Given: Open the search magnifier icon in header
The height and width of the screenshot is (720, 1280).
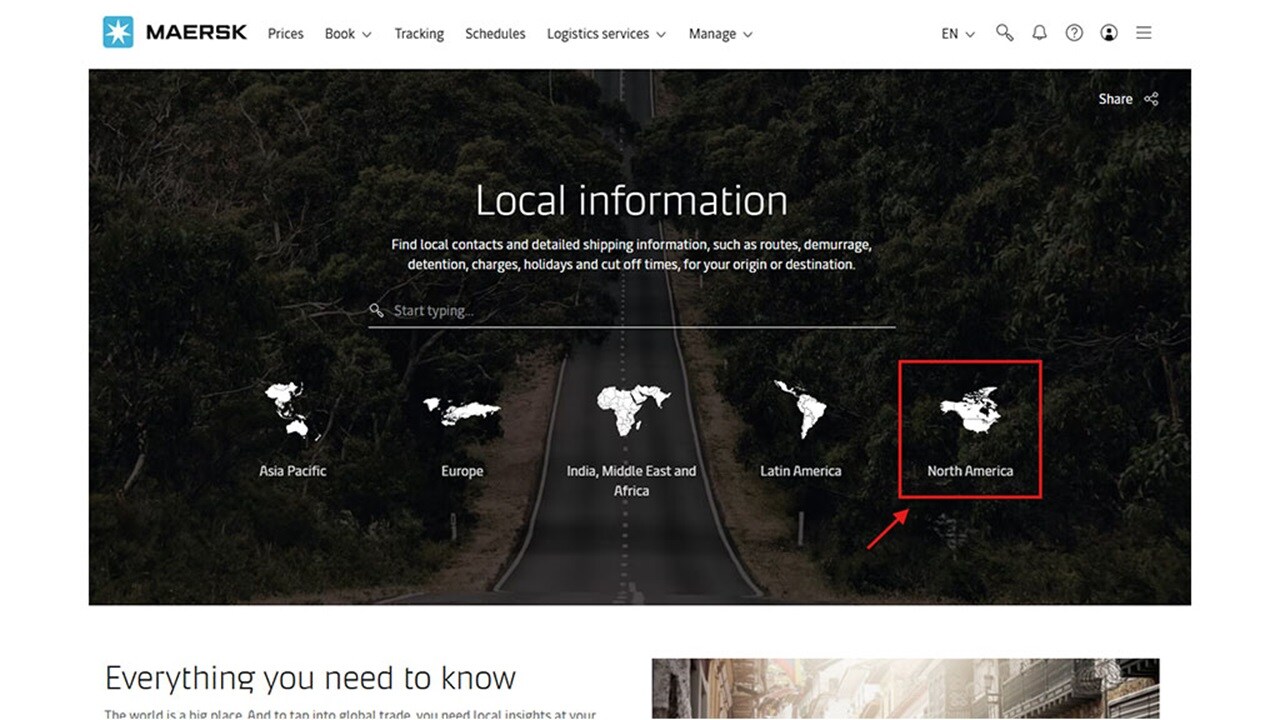Looking at the screenshot, I should pyautogui.click(x=1004, y=33).
